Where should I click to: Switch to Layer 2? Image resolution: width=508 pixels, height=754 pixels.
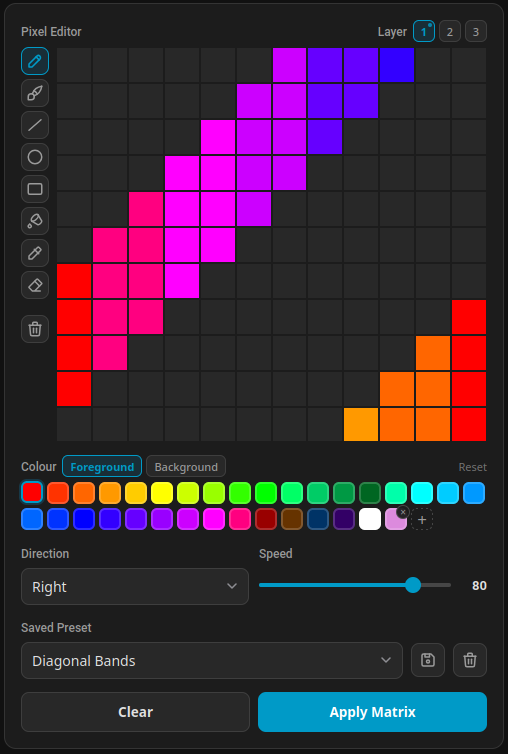450,32
